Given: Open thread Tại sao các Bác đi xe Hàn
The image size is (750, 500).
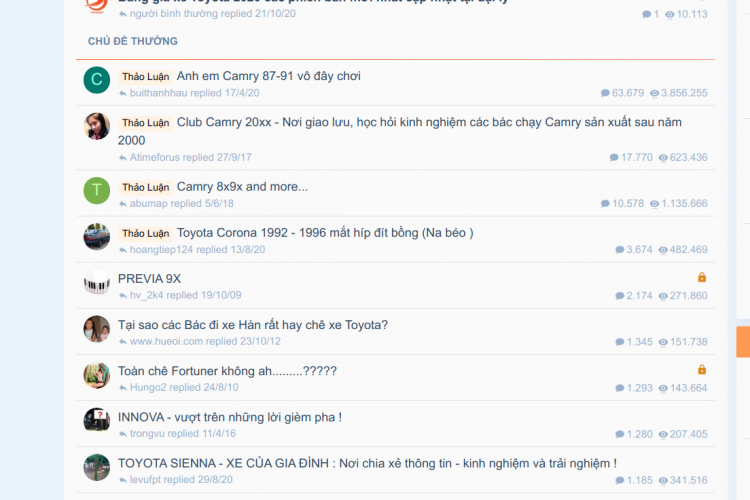Looking at the screenshot, I should [x=253, y=325].
